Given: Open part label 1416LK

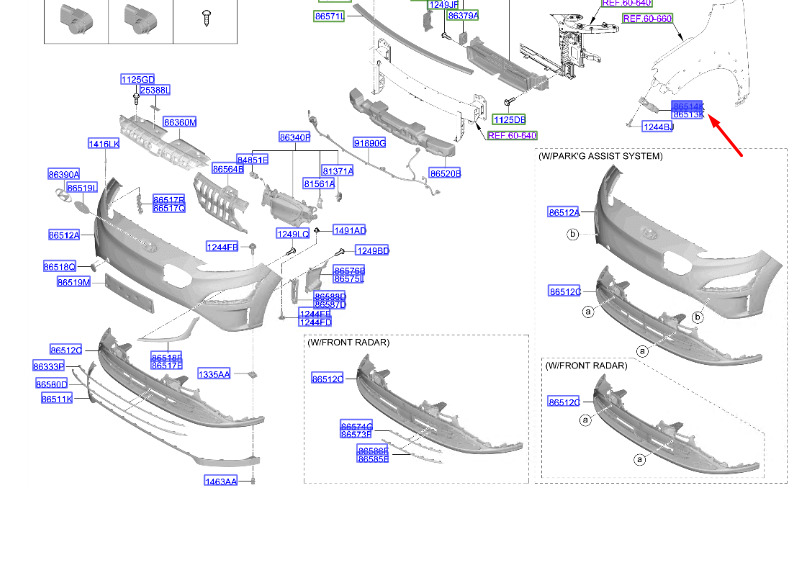Looking at the screenshot, I should tap(104, 144).
